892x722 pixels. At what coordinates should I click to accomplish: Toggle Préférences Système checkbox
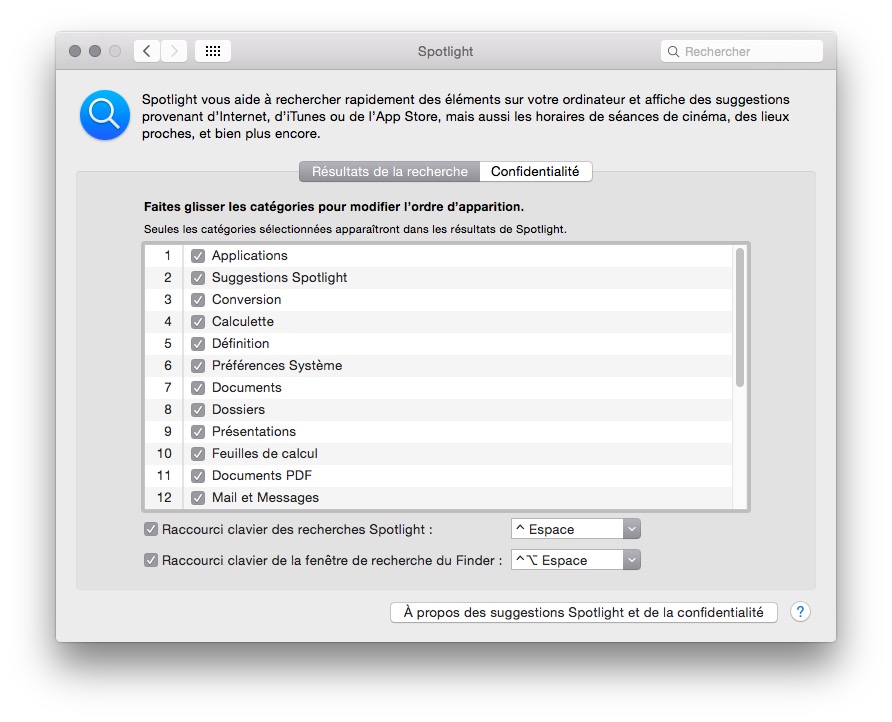[198, 366]
